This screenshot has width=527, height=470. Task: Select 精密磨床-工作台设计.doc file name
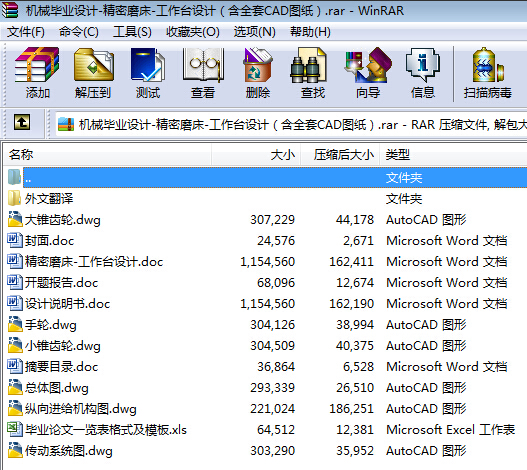click(x=94, y=261)
